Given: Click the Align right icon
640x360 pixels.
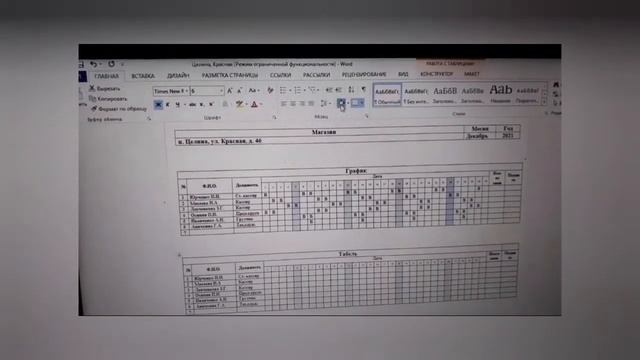Looking at the screenshot, I should tap(302, 104).
